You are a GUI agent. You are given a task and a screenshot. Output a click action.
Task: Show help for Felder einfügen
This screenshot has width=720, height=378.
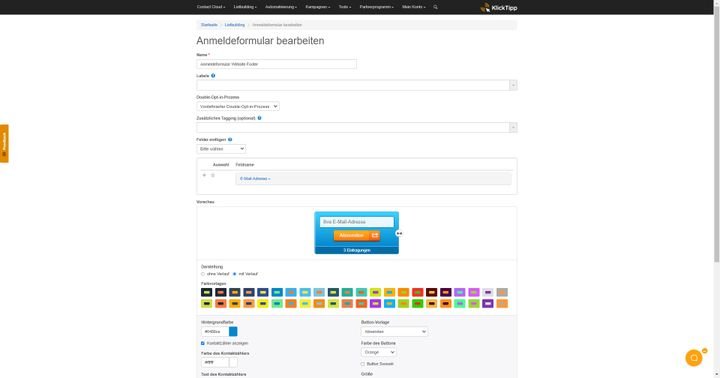pos(230,139)
